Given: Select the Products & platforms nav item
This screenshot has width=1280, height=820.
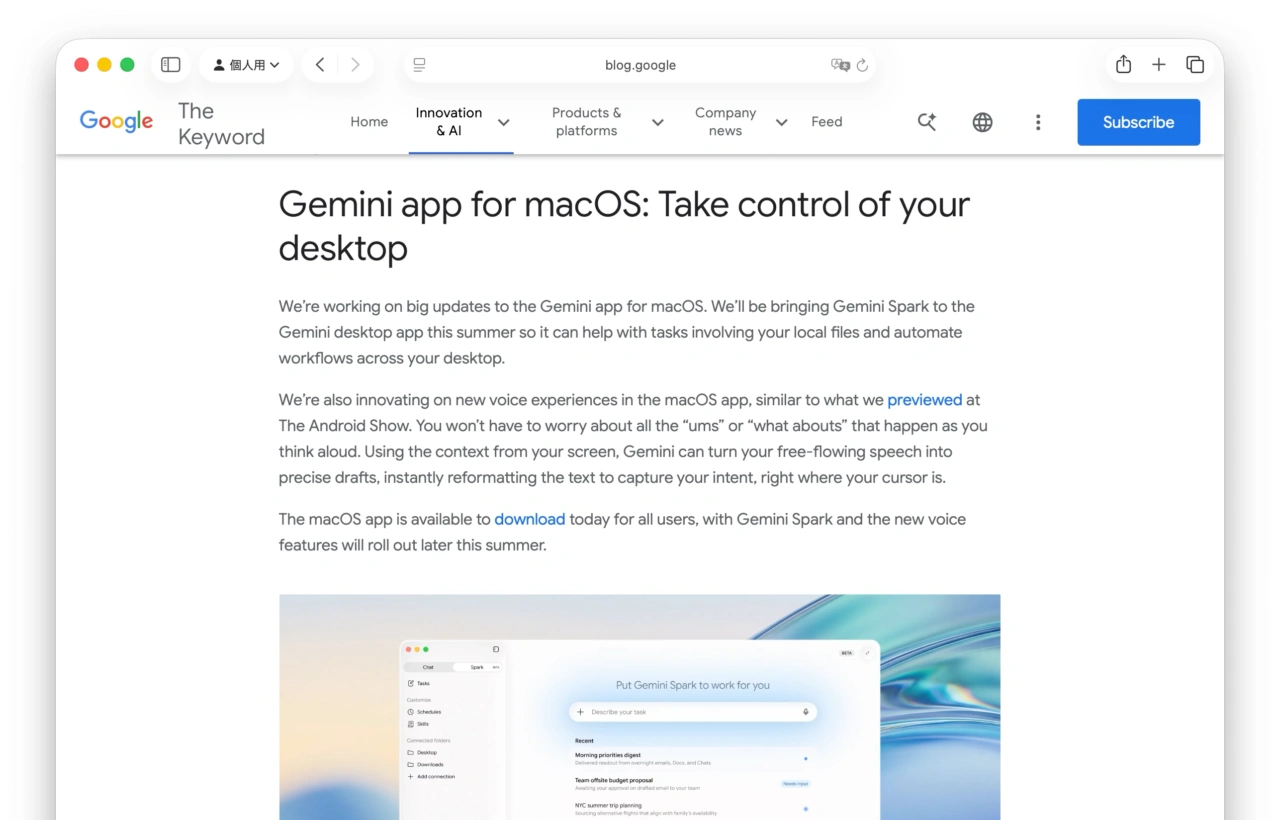Looking at the screenshot, I should point(586,122).
